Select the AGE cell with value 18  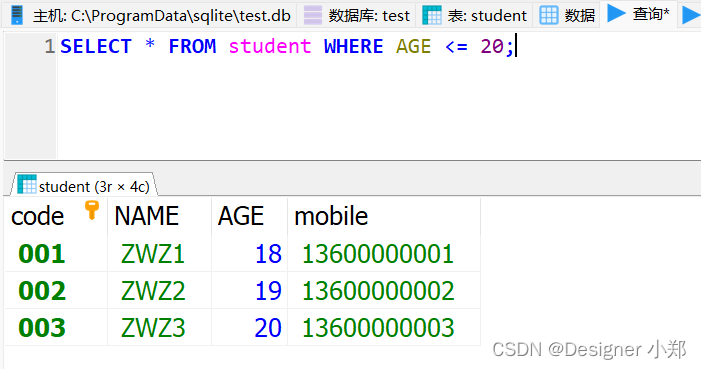coord(249,254)
